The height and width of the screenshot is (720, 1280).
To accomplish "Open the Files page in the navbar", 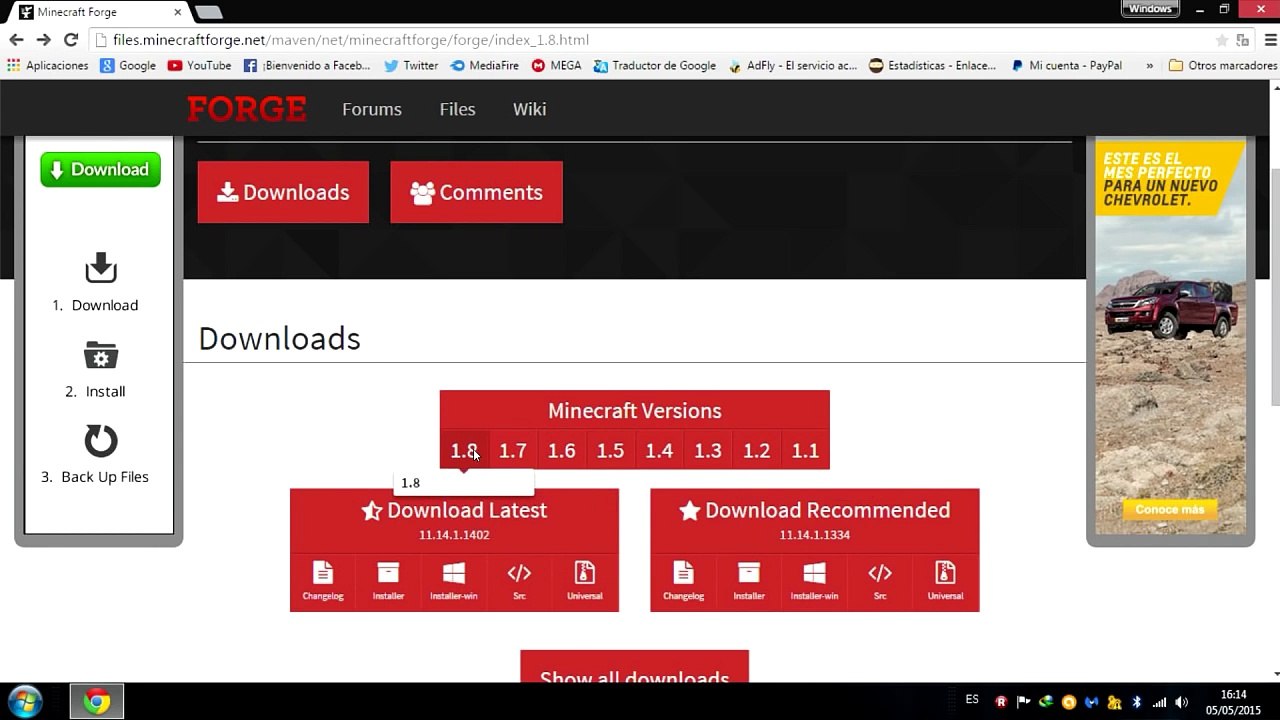I will pos(457,109).
